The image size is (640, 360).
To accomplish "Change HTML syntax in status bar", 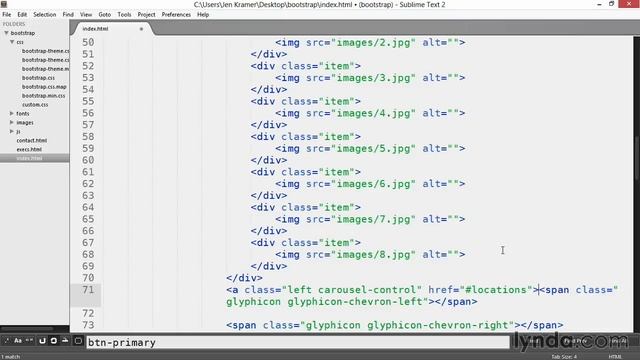I will [615, 356].
